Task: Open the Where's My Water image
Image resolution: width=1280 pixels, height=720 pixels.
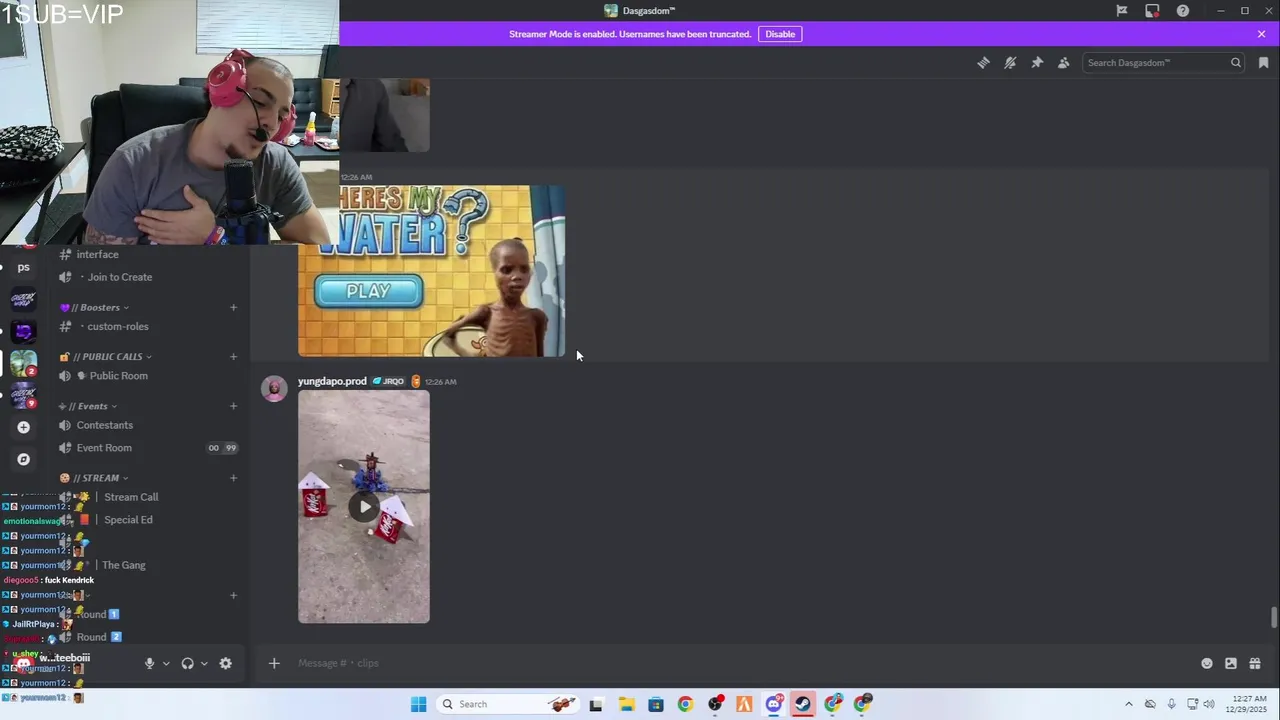Action: click(431, 270)
